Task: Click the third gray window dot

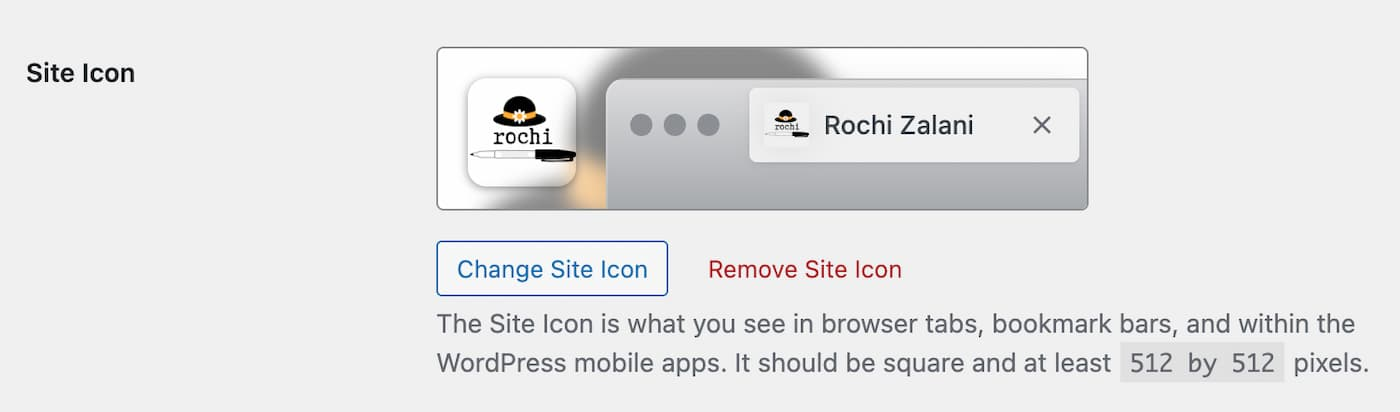Action: (x=708, y=125)
